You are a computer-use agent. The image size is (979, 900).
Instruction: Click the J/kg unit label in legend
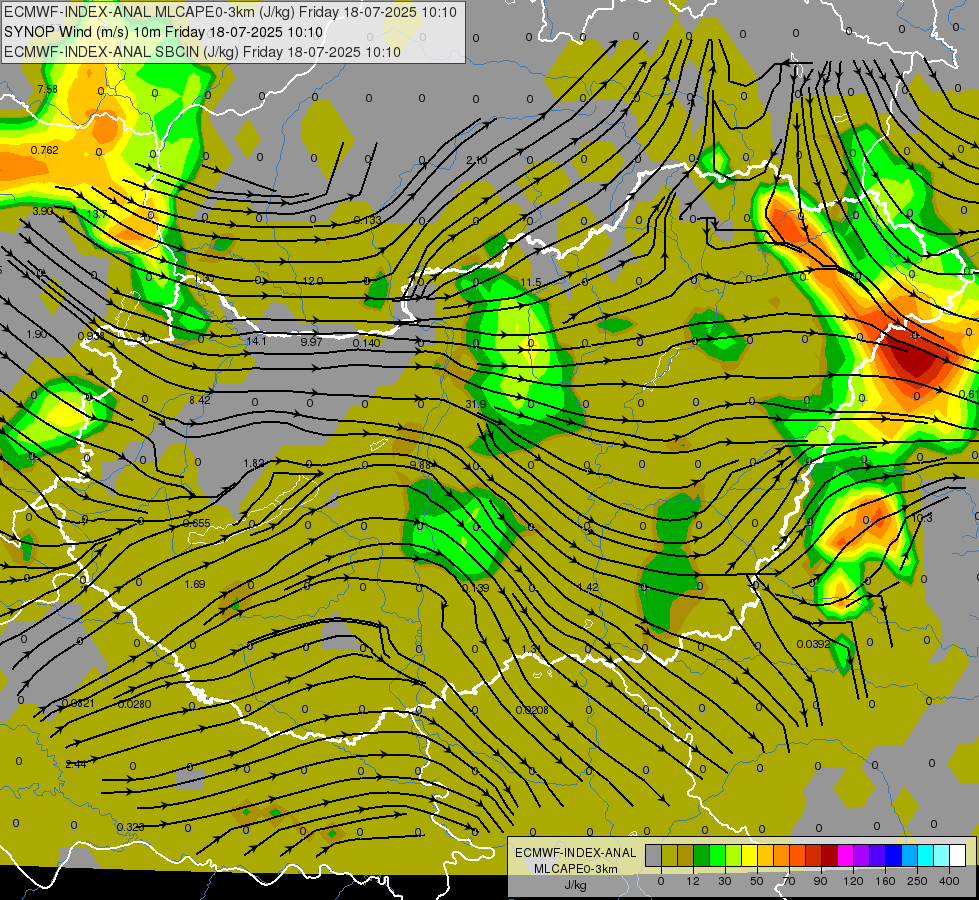pyautogui.click(x=576, y=885)
